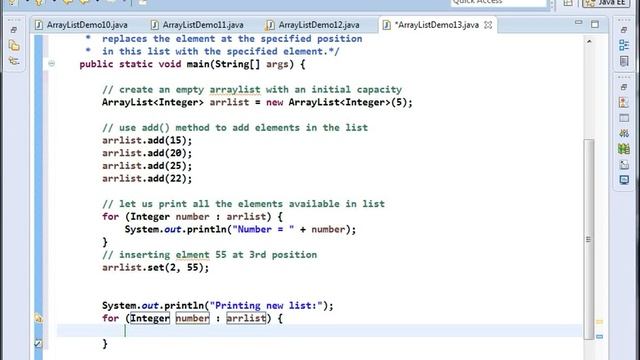Select the linked 'number' template field

[x=192, y=318]
